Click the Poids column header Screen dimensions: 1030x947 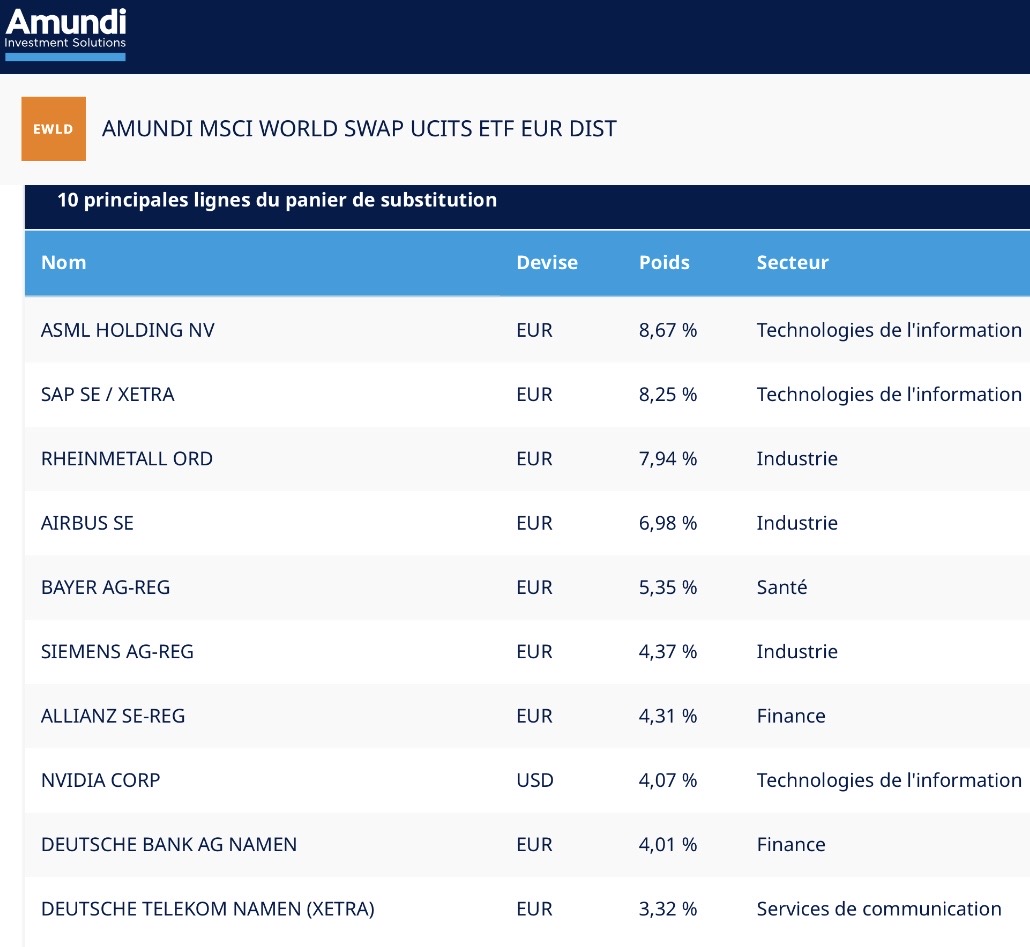664,263
